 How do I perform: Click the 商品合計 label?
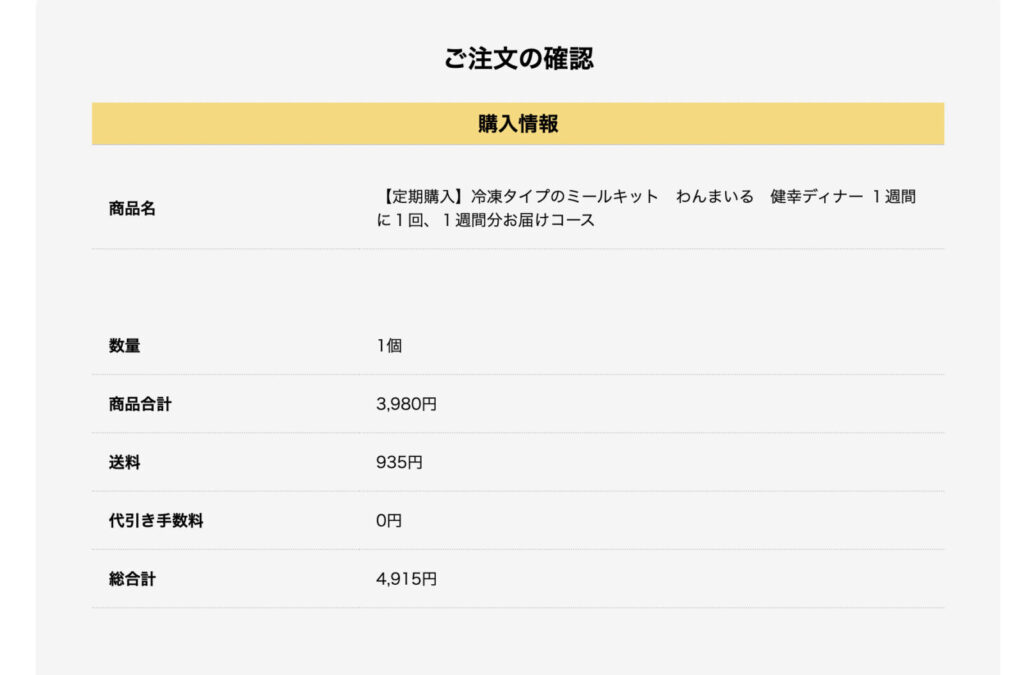(x=140, y=404)
